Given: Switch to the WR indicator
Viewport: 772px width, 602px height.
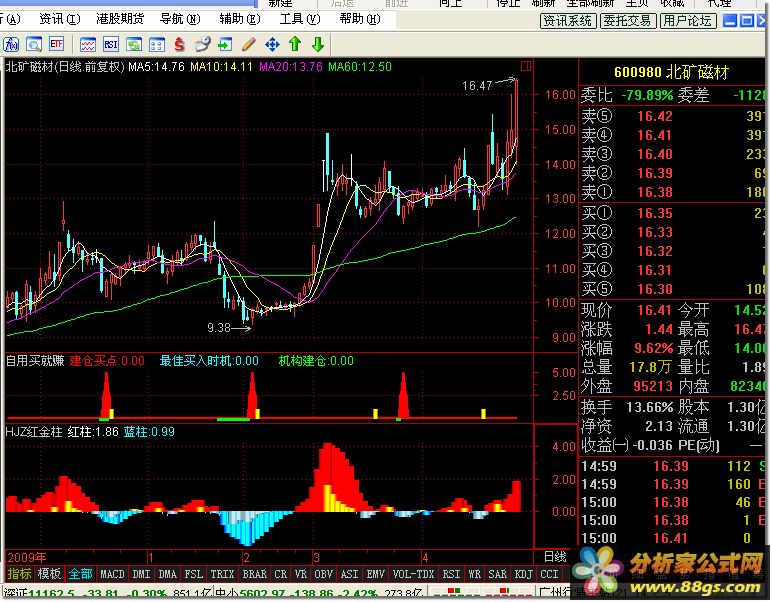Looking at the screenshot, I should click(x=475, y=574).
